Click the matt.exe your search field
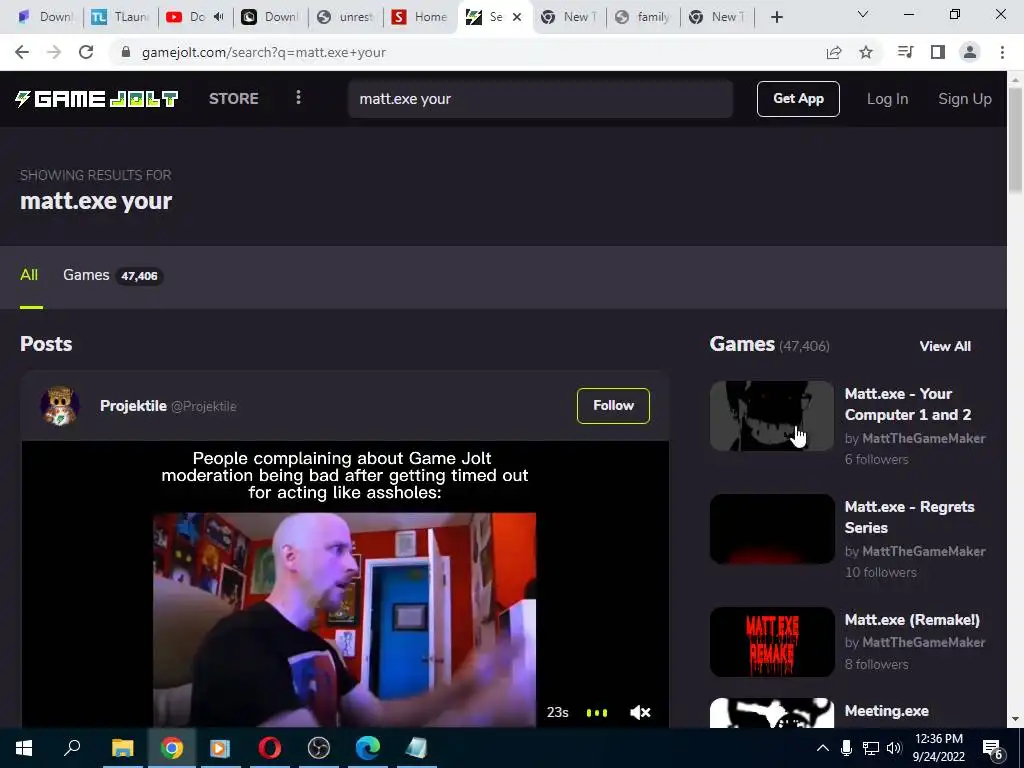 pos(540,99)
